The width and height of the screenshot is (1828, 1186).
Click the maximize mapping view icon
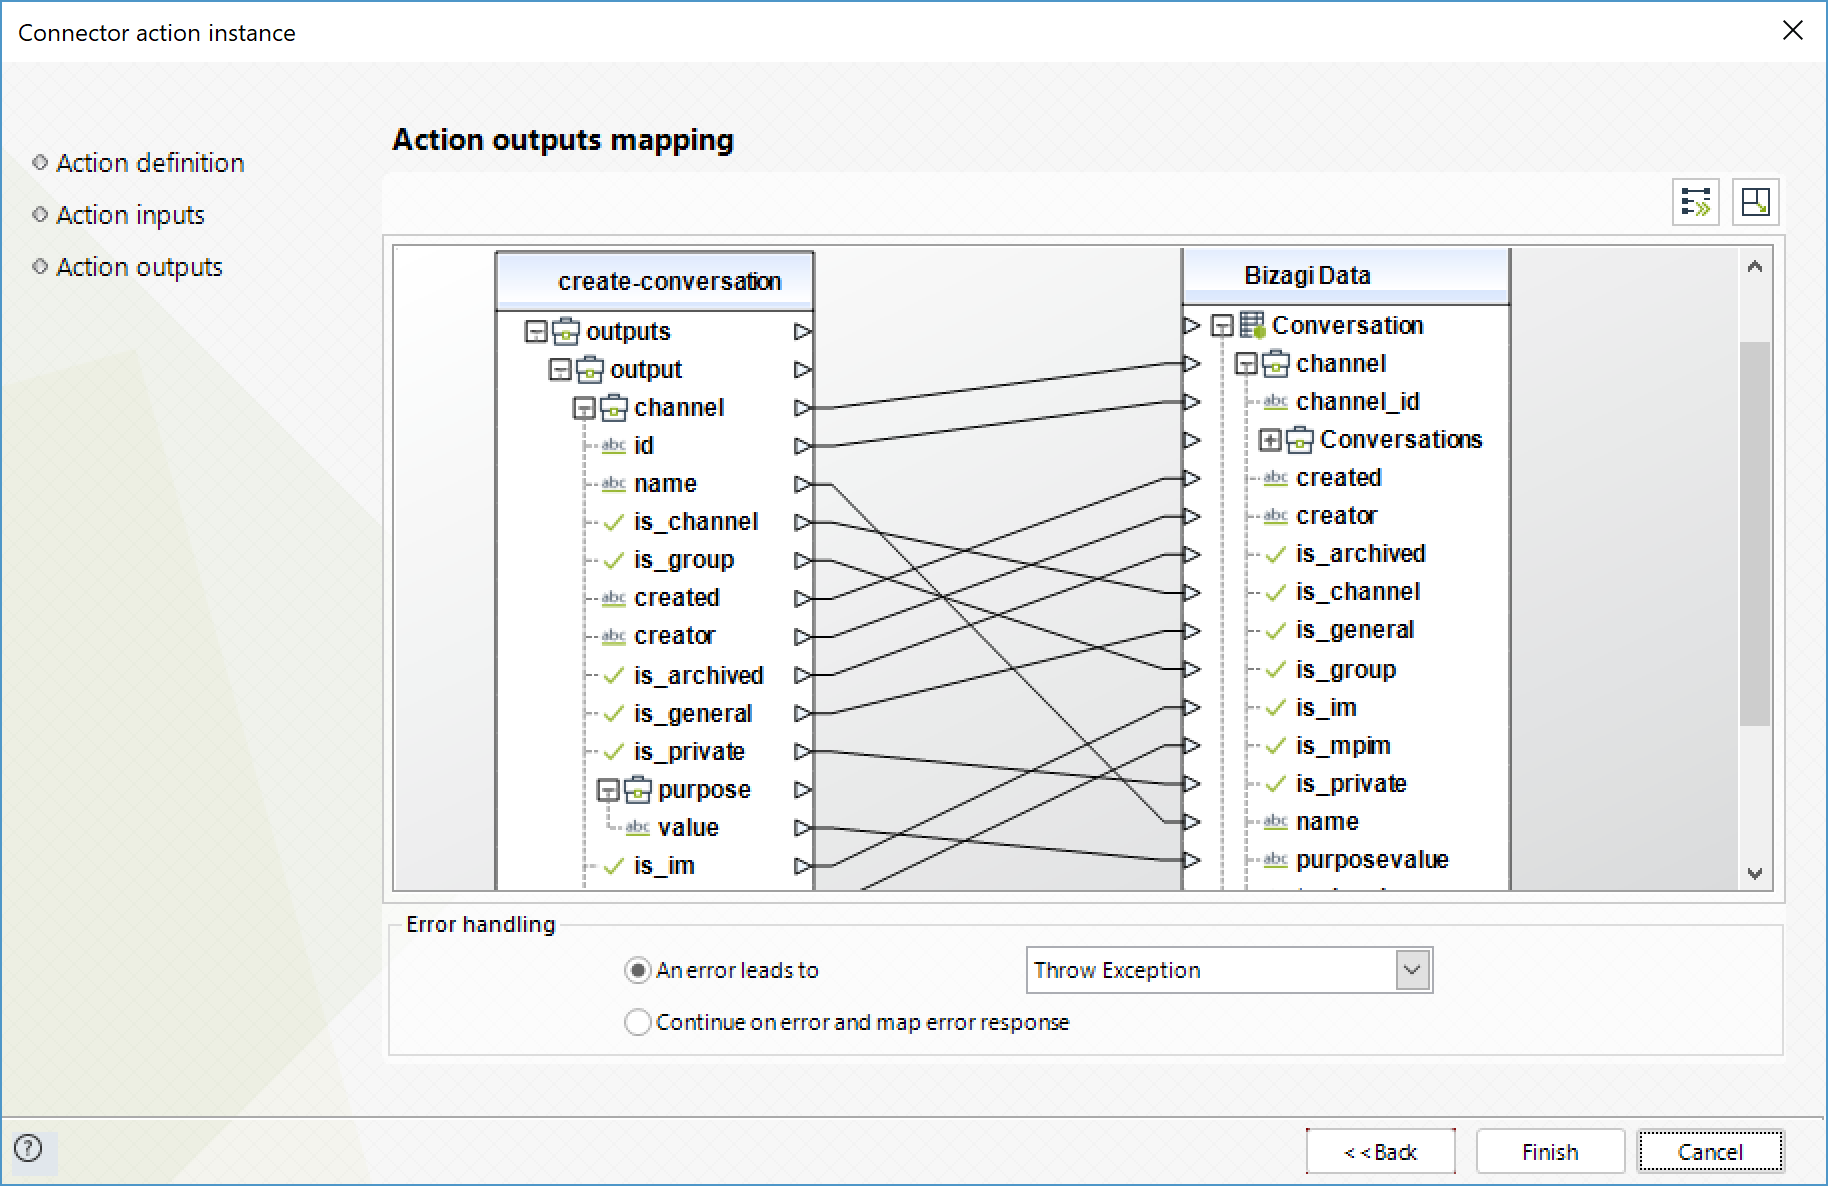click(x=1755, y=202)
